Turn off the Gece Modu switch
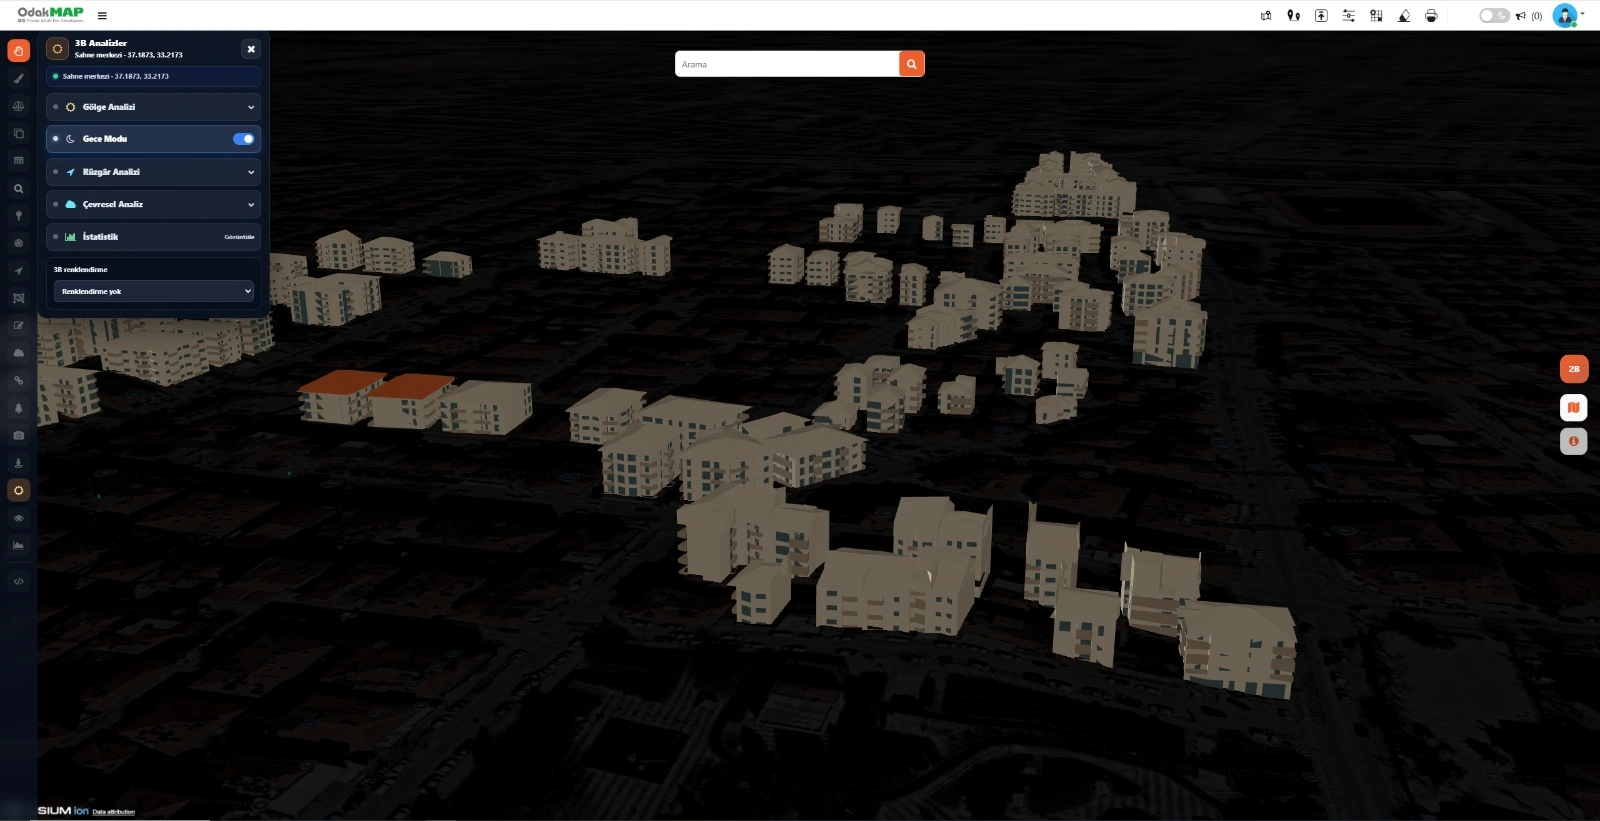This screenshot has height=821, width=1600. tap(244, 139)
